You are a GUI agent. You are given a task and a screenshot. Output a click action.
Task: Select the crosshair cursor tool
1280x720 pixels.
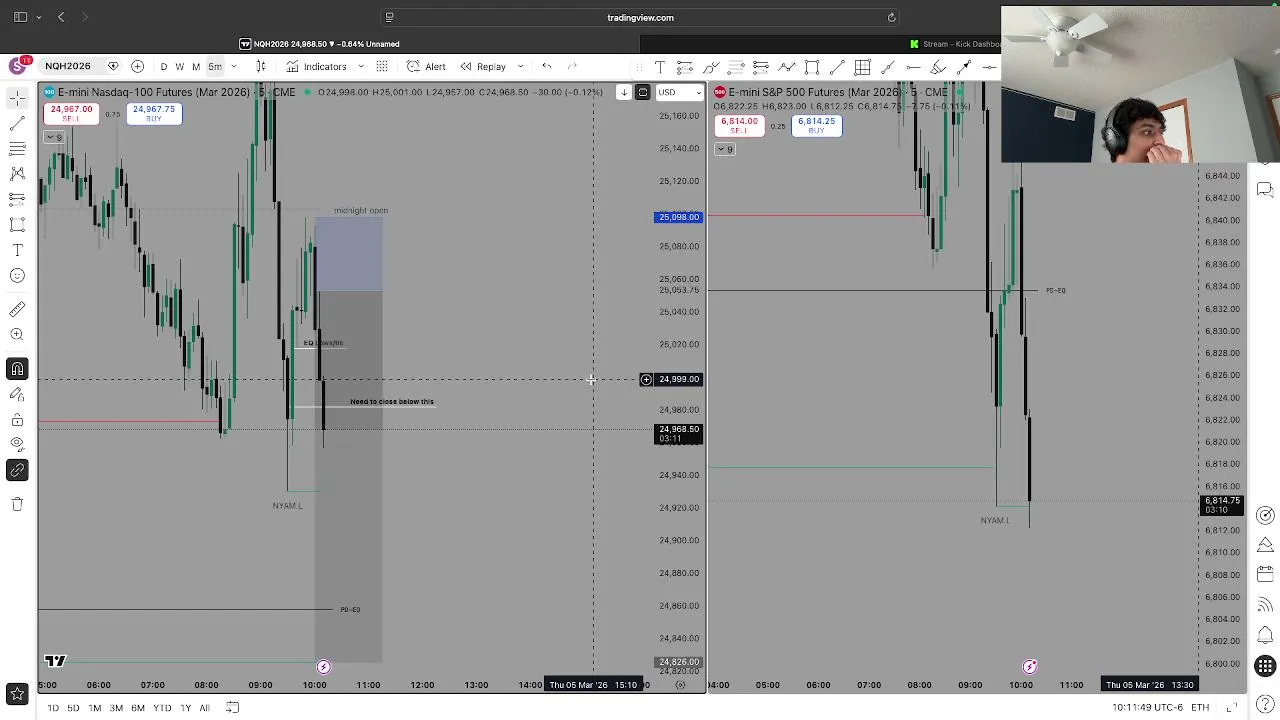tap(17, 98)
